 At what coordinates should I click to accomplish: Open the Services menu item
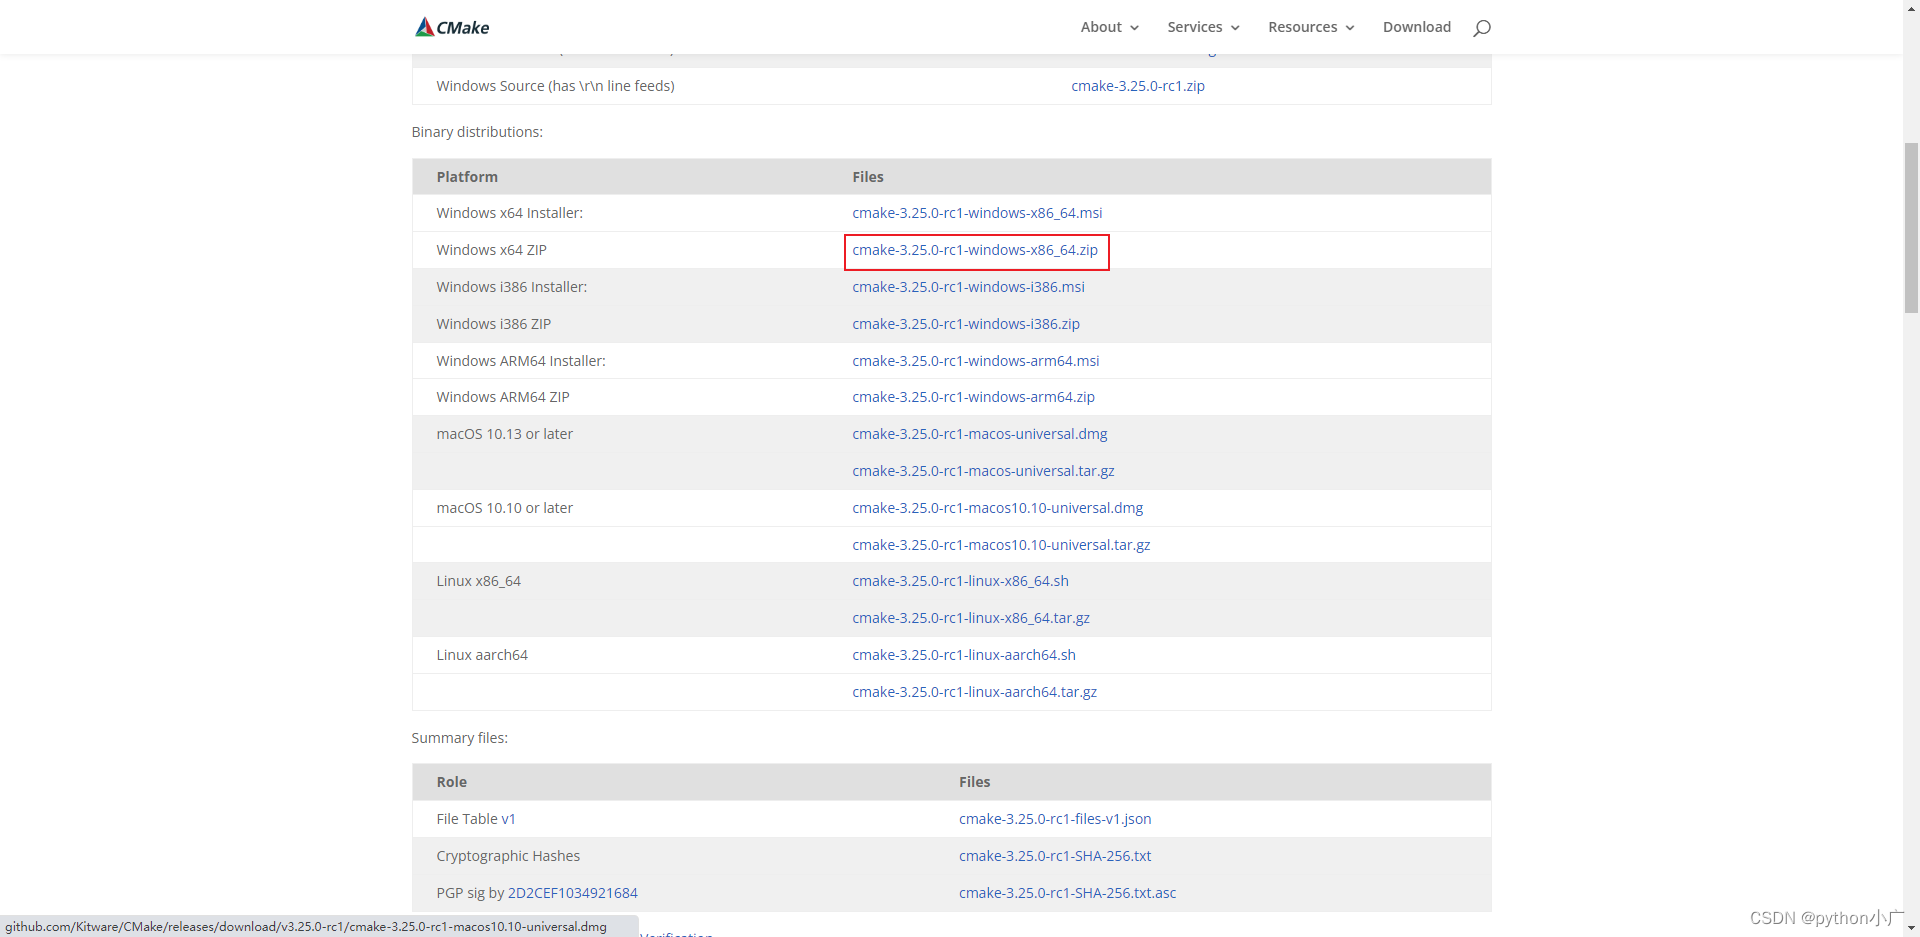1195,27
